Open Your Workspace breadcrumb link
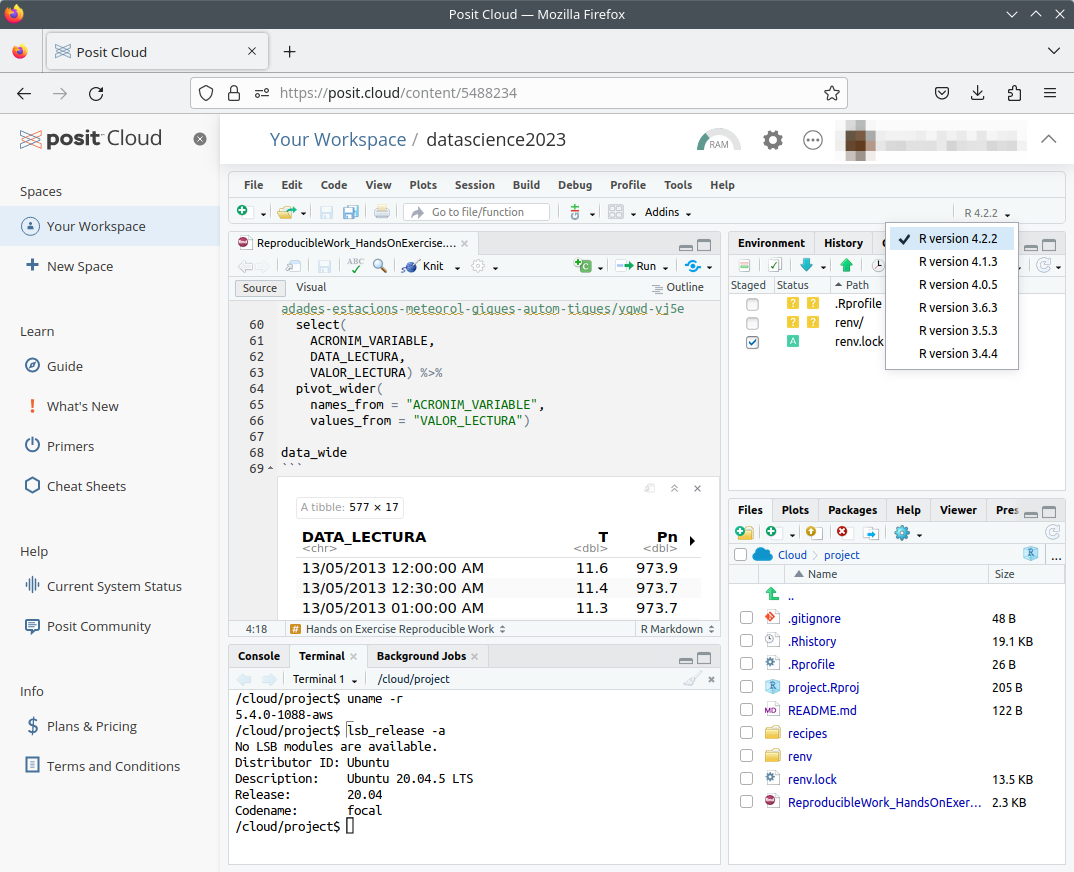The image size is (1074, 872). 338,140
